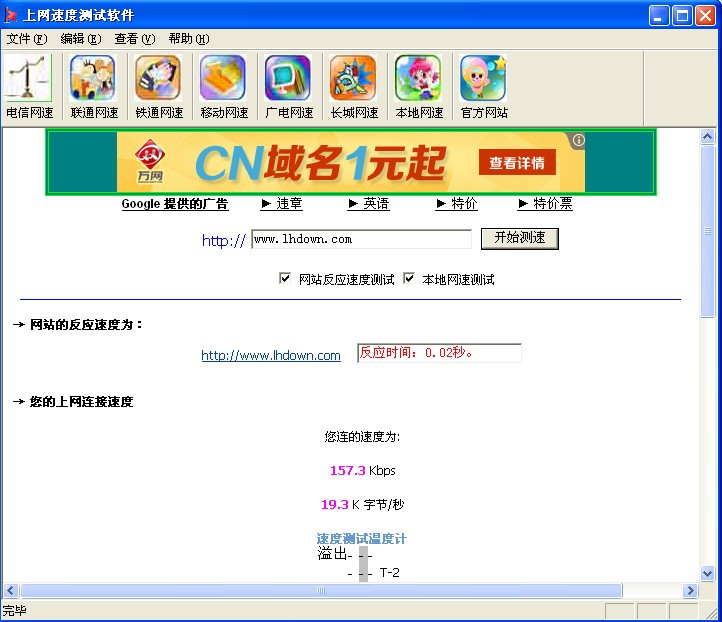Click the 万网 logo on the banner
722x622 pixels.
tap(150, 161)
